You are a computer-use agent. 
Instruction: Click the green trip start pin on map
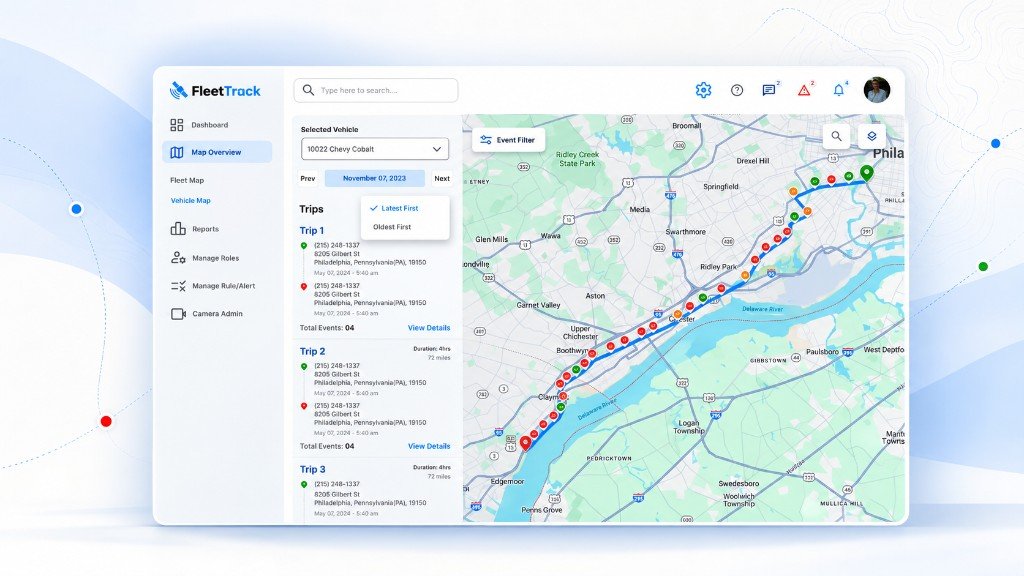(867, 174)
